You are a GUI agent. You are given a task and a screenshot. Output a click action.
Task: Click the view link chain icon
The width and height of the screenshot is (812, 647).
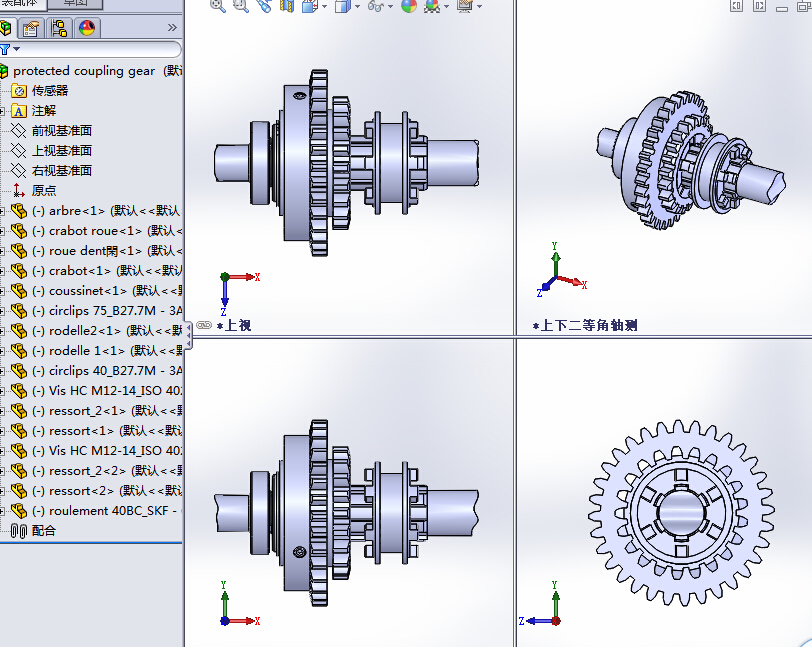(x=205, y=325)
